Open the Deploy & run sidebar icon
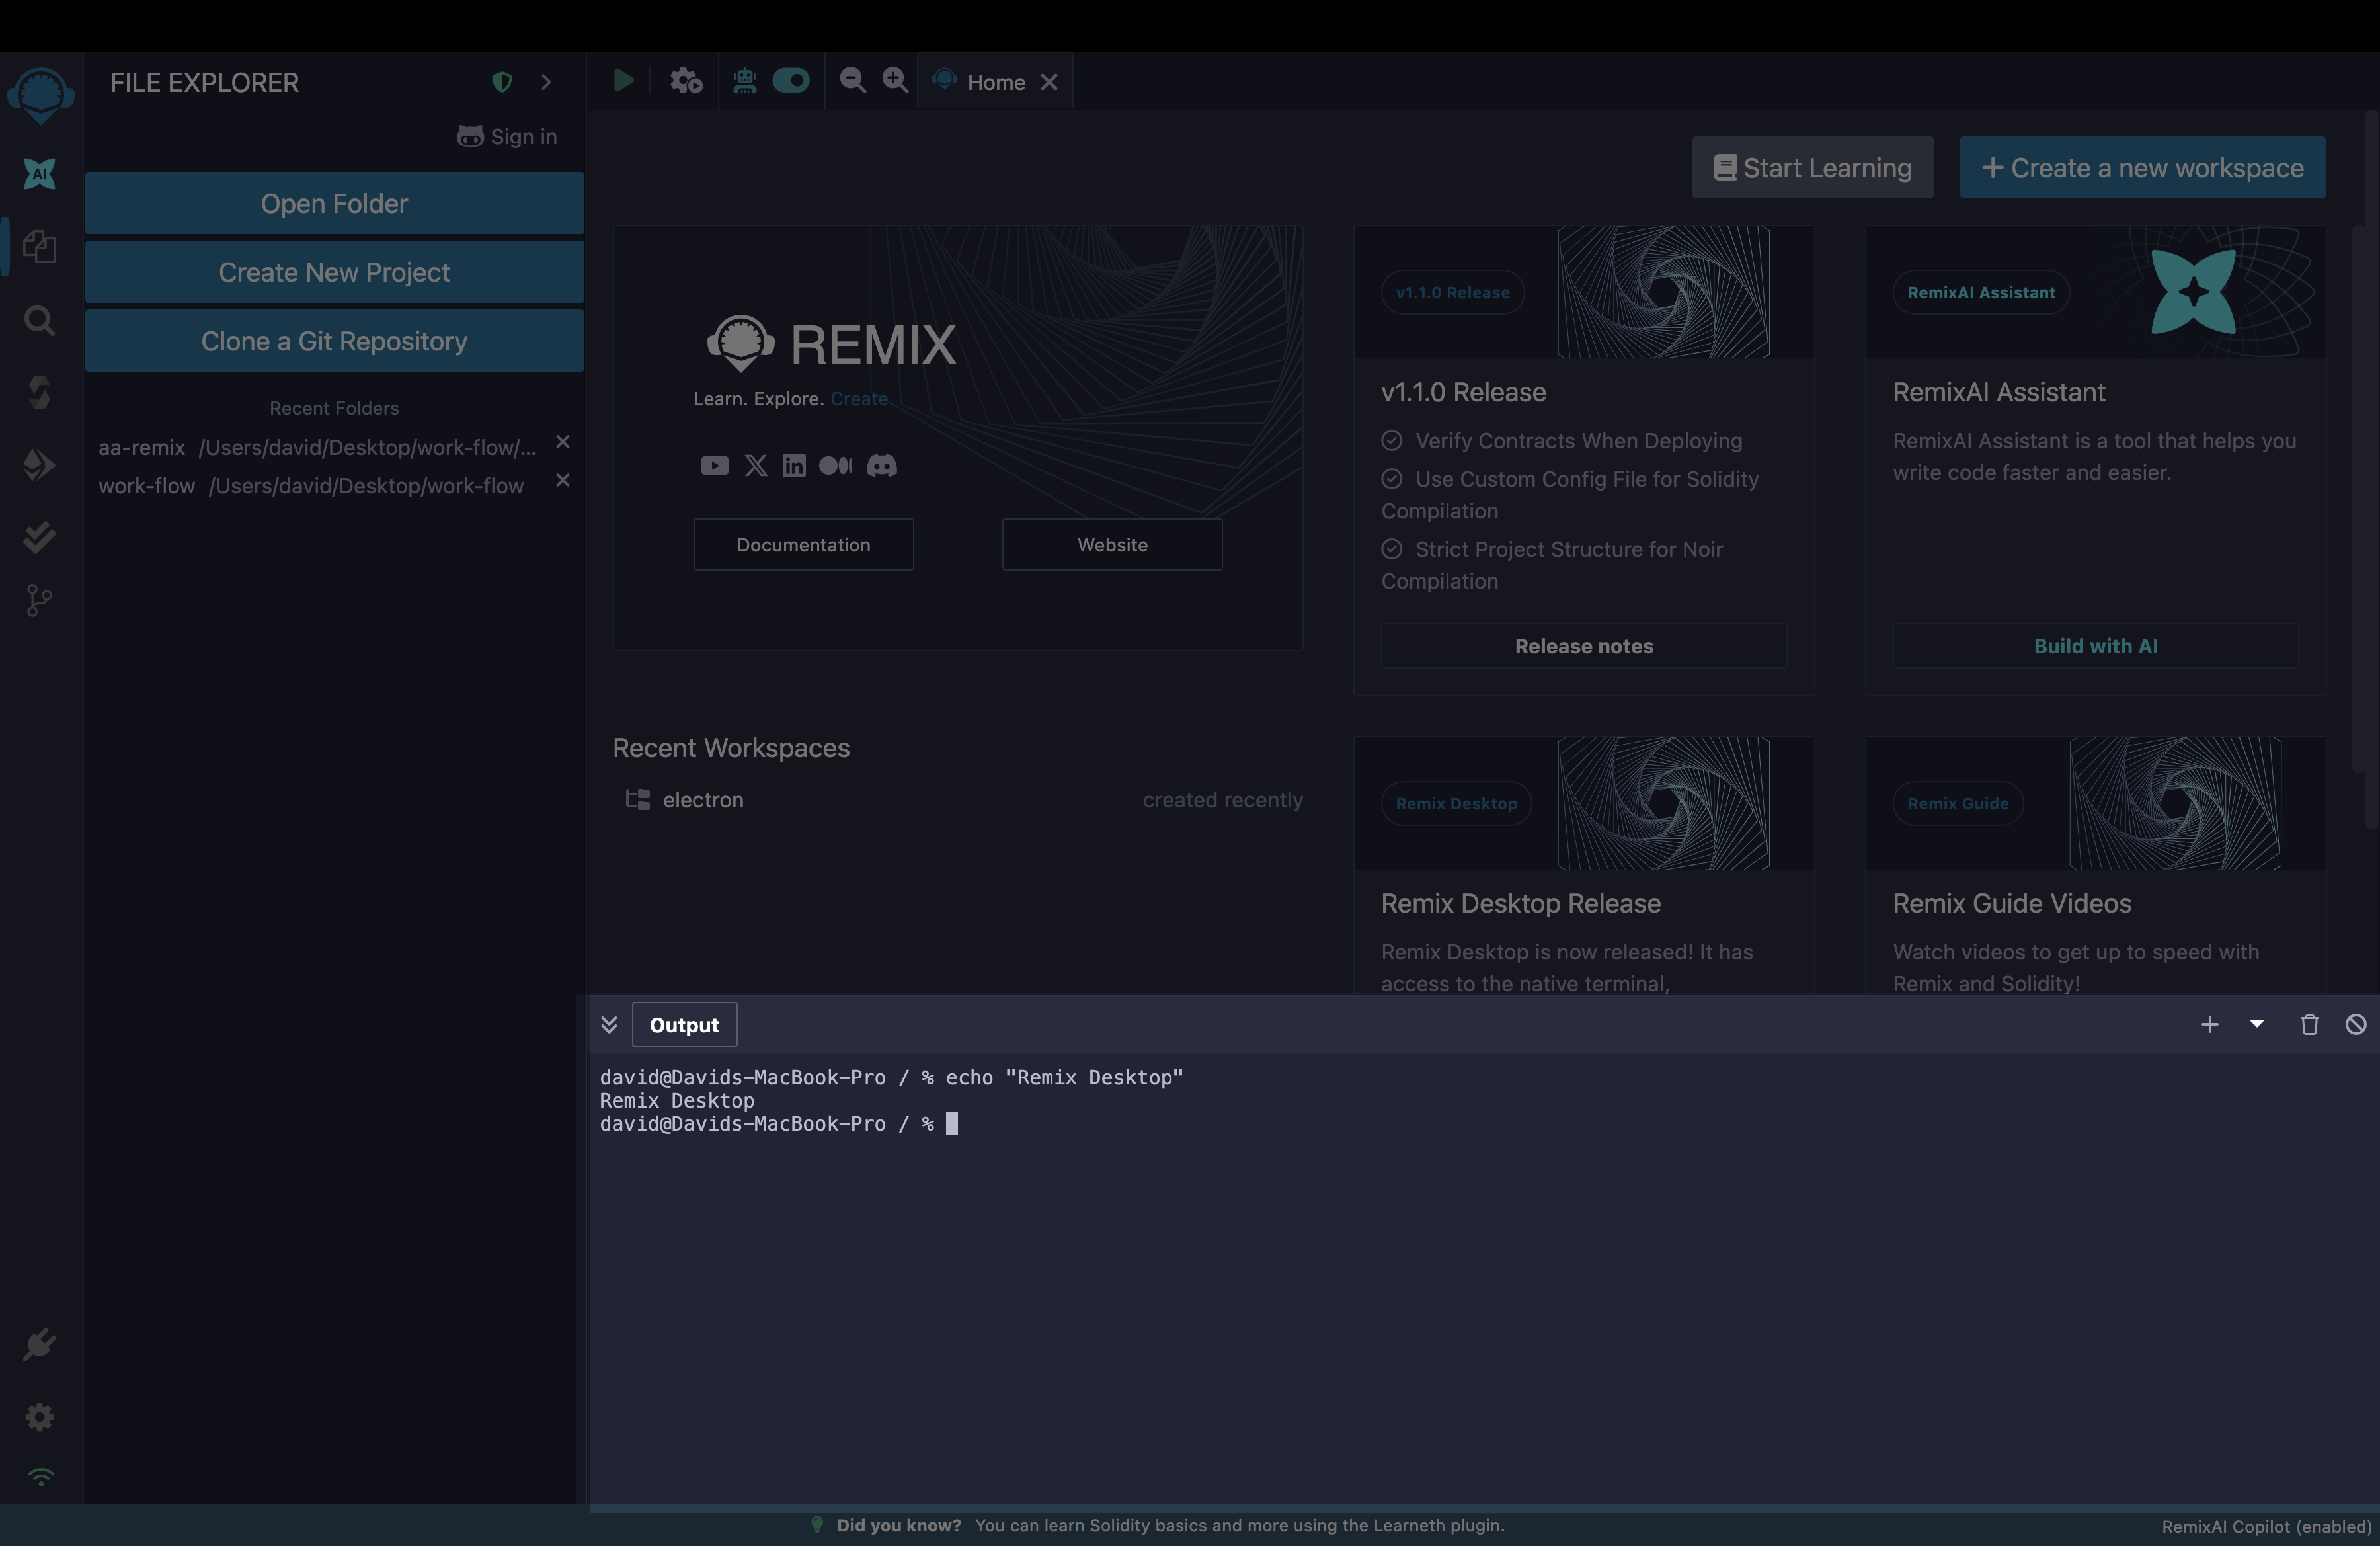 click(39, 465)
